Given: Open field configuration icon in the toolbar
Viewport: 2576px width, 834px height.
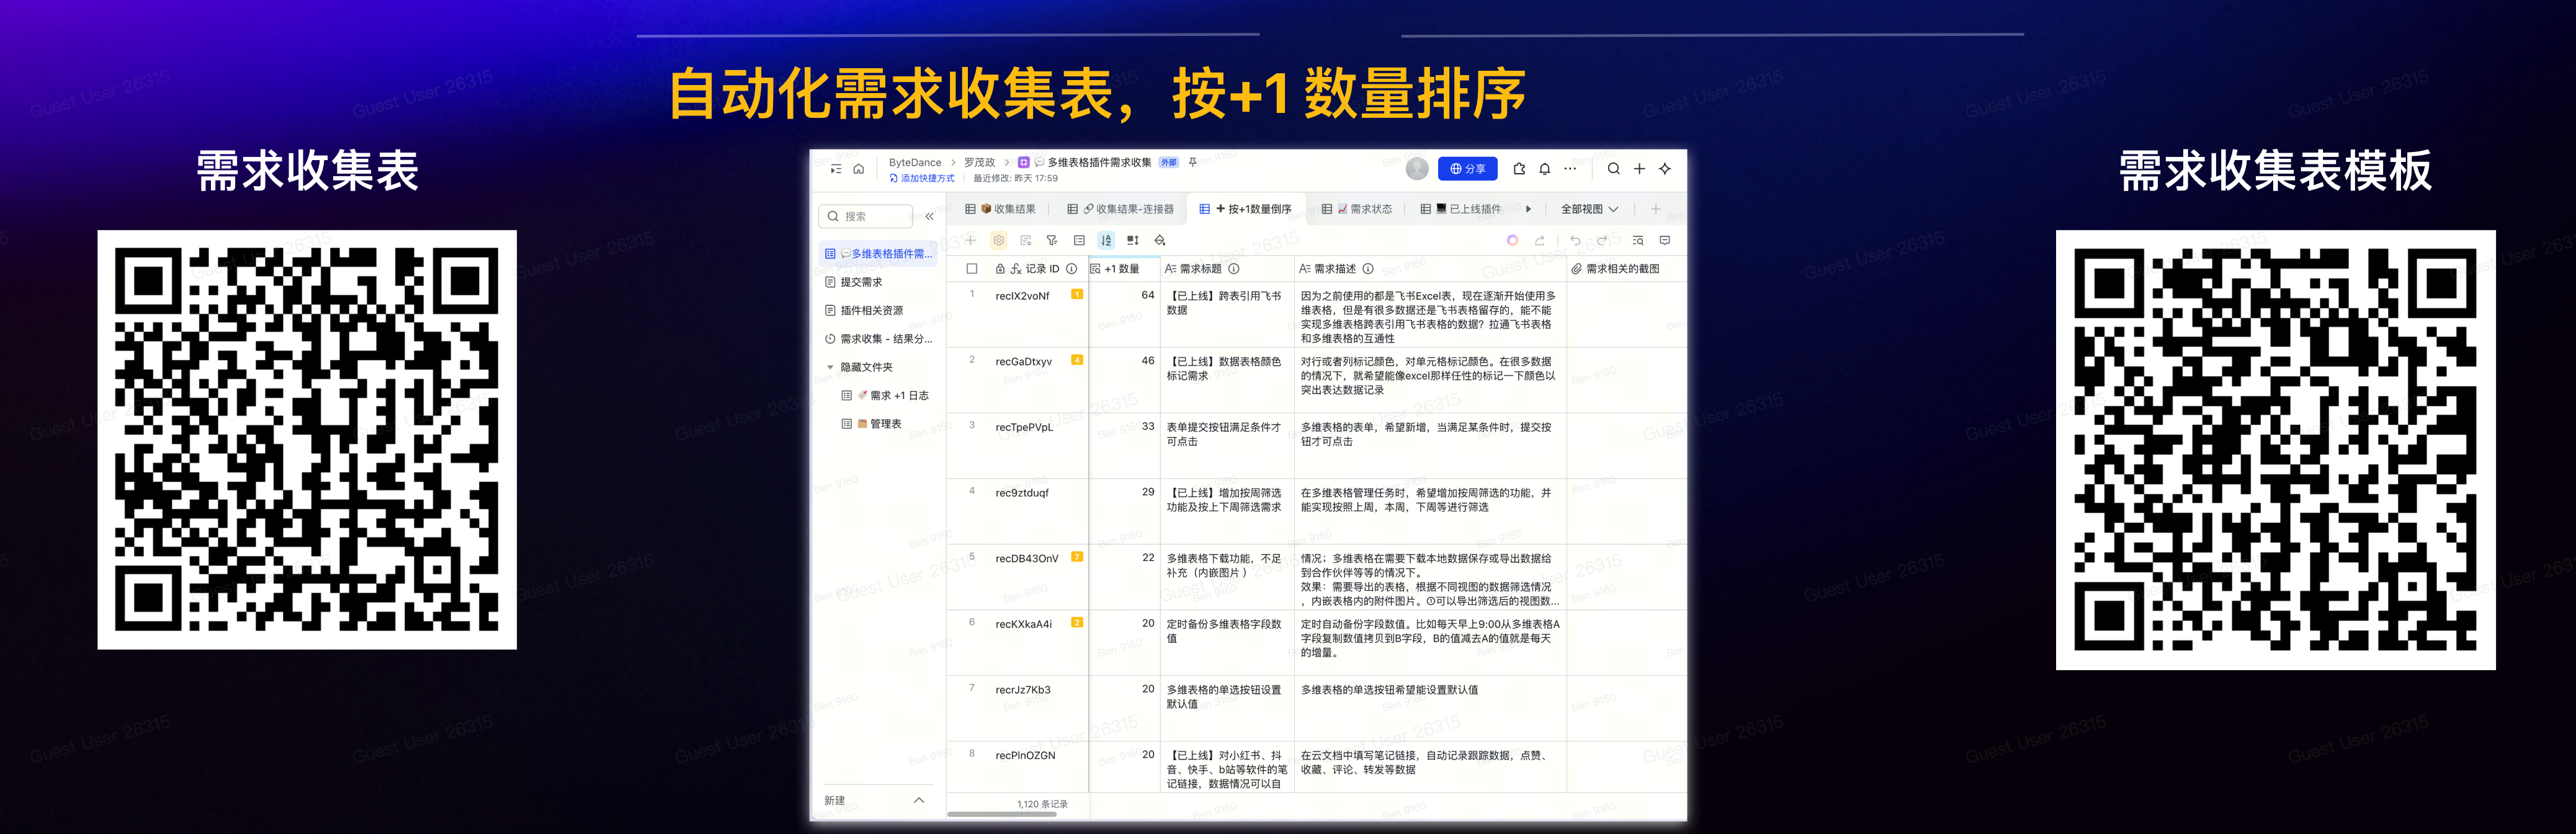Looking at the screenshot, I should (1025, 240).
